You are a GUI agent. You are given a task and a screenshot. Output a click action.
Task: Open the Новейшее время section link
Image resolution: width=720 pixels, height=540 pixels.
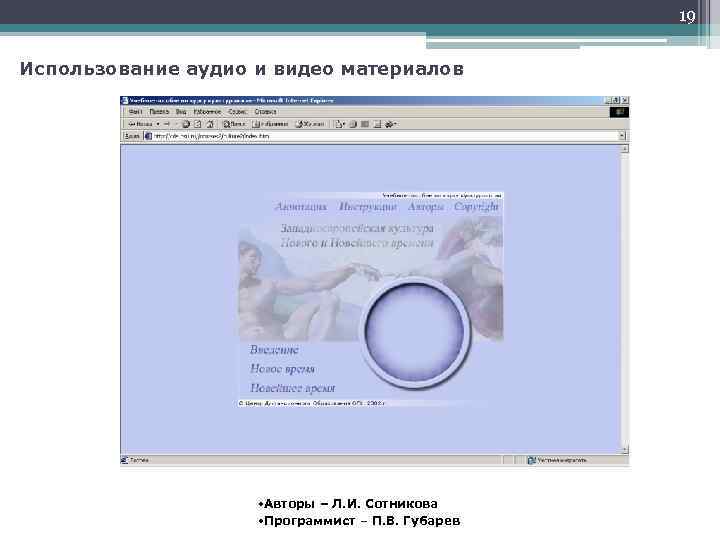(x=292, y=388)
